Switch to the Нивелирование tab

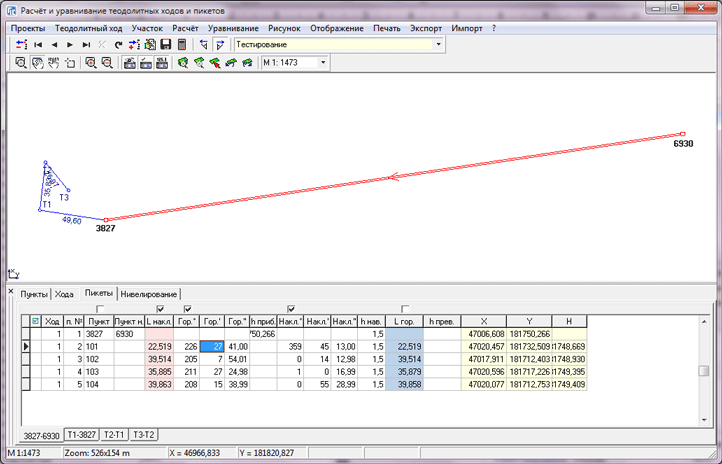point(149,294)
